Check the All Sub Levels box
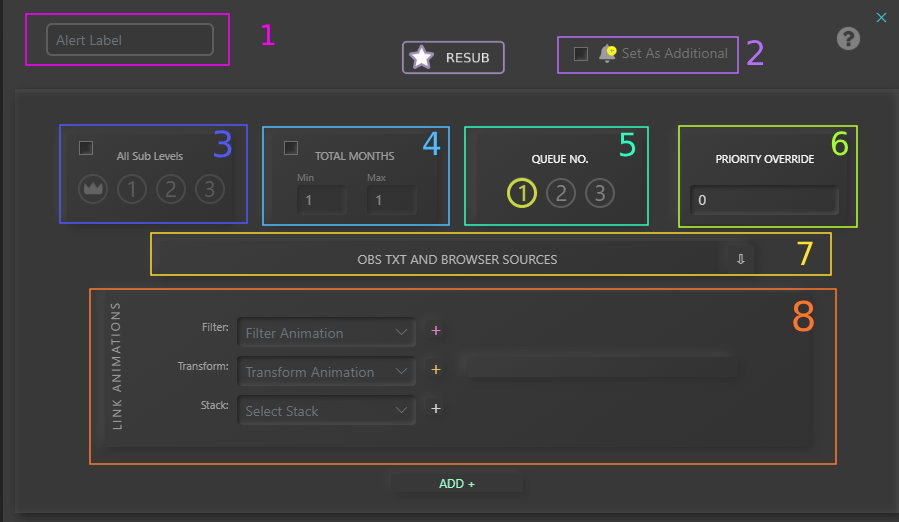Image resolution: width=899 pixels, height=522 pixels. [x=86, y=148]
